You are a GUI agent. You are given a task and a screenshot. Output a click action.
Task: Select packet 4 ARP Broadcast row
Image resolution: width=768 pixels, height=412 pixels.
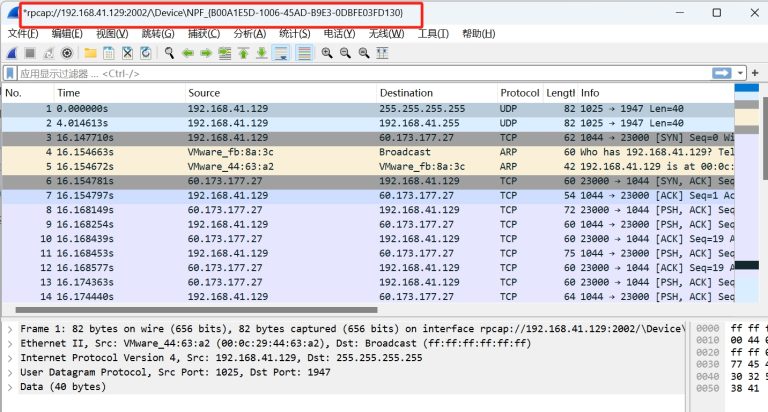(368, 152)
